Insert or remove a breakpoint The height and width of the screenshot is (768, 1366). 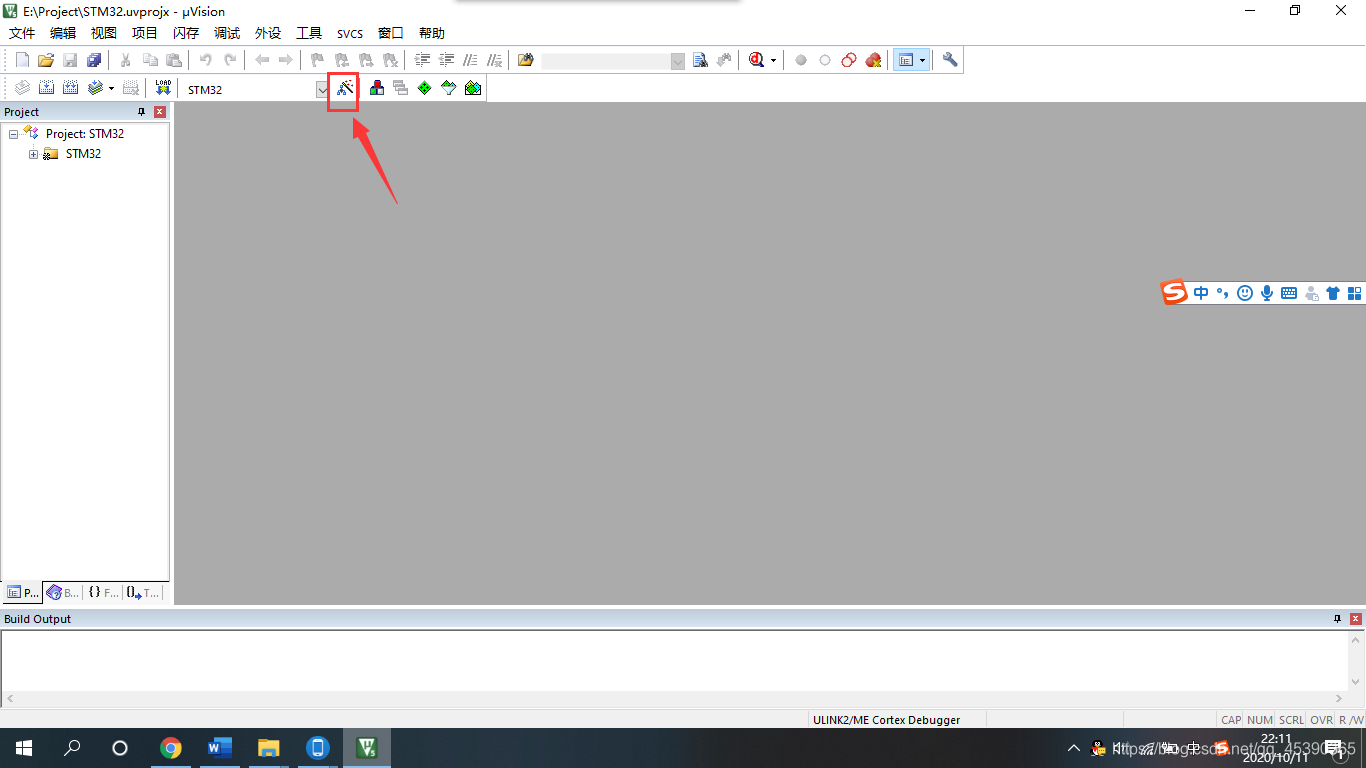pos(801,60)
